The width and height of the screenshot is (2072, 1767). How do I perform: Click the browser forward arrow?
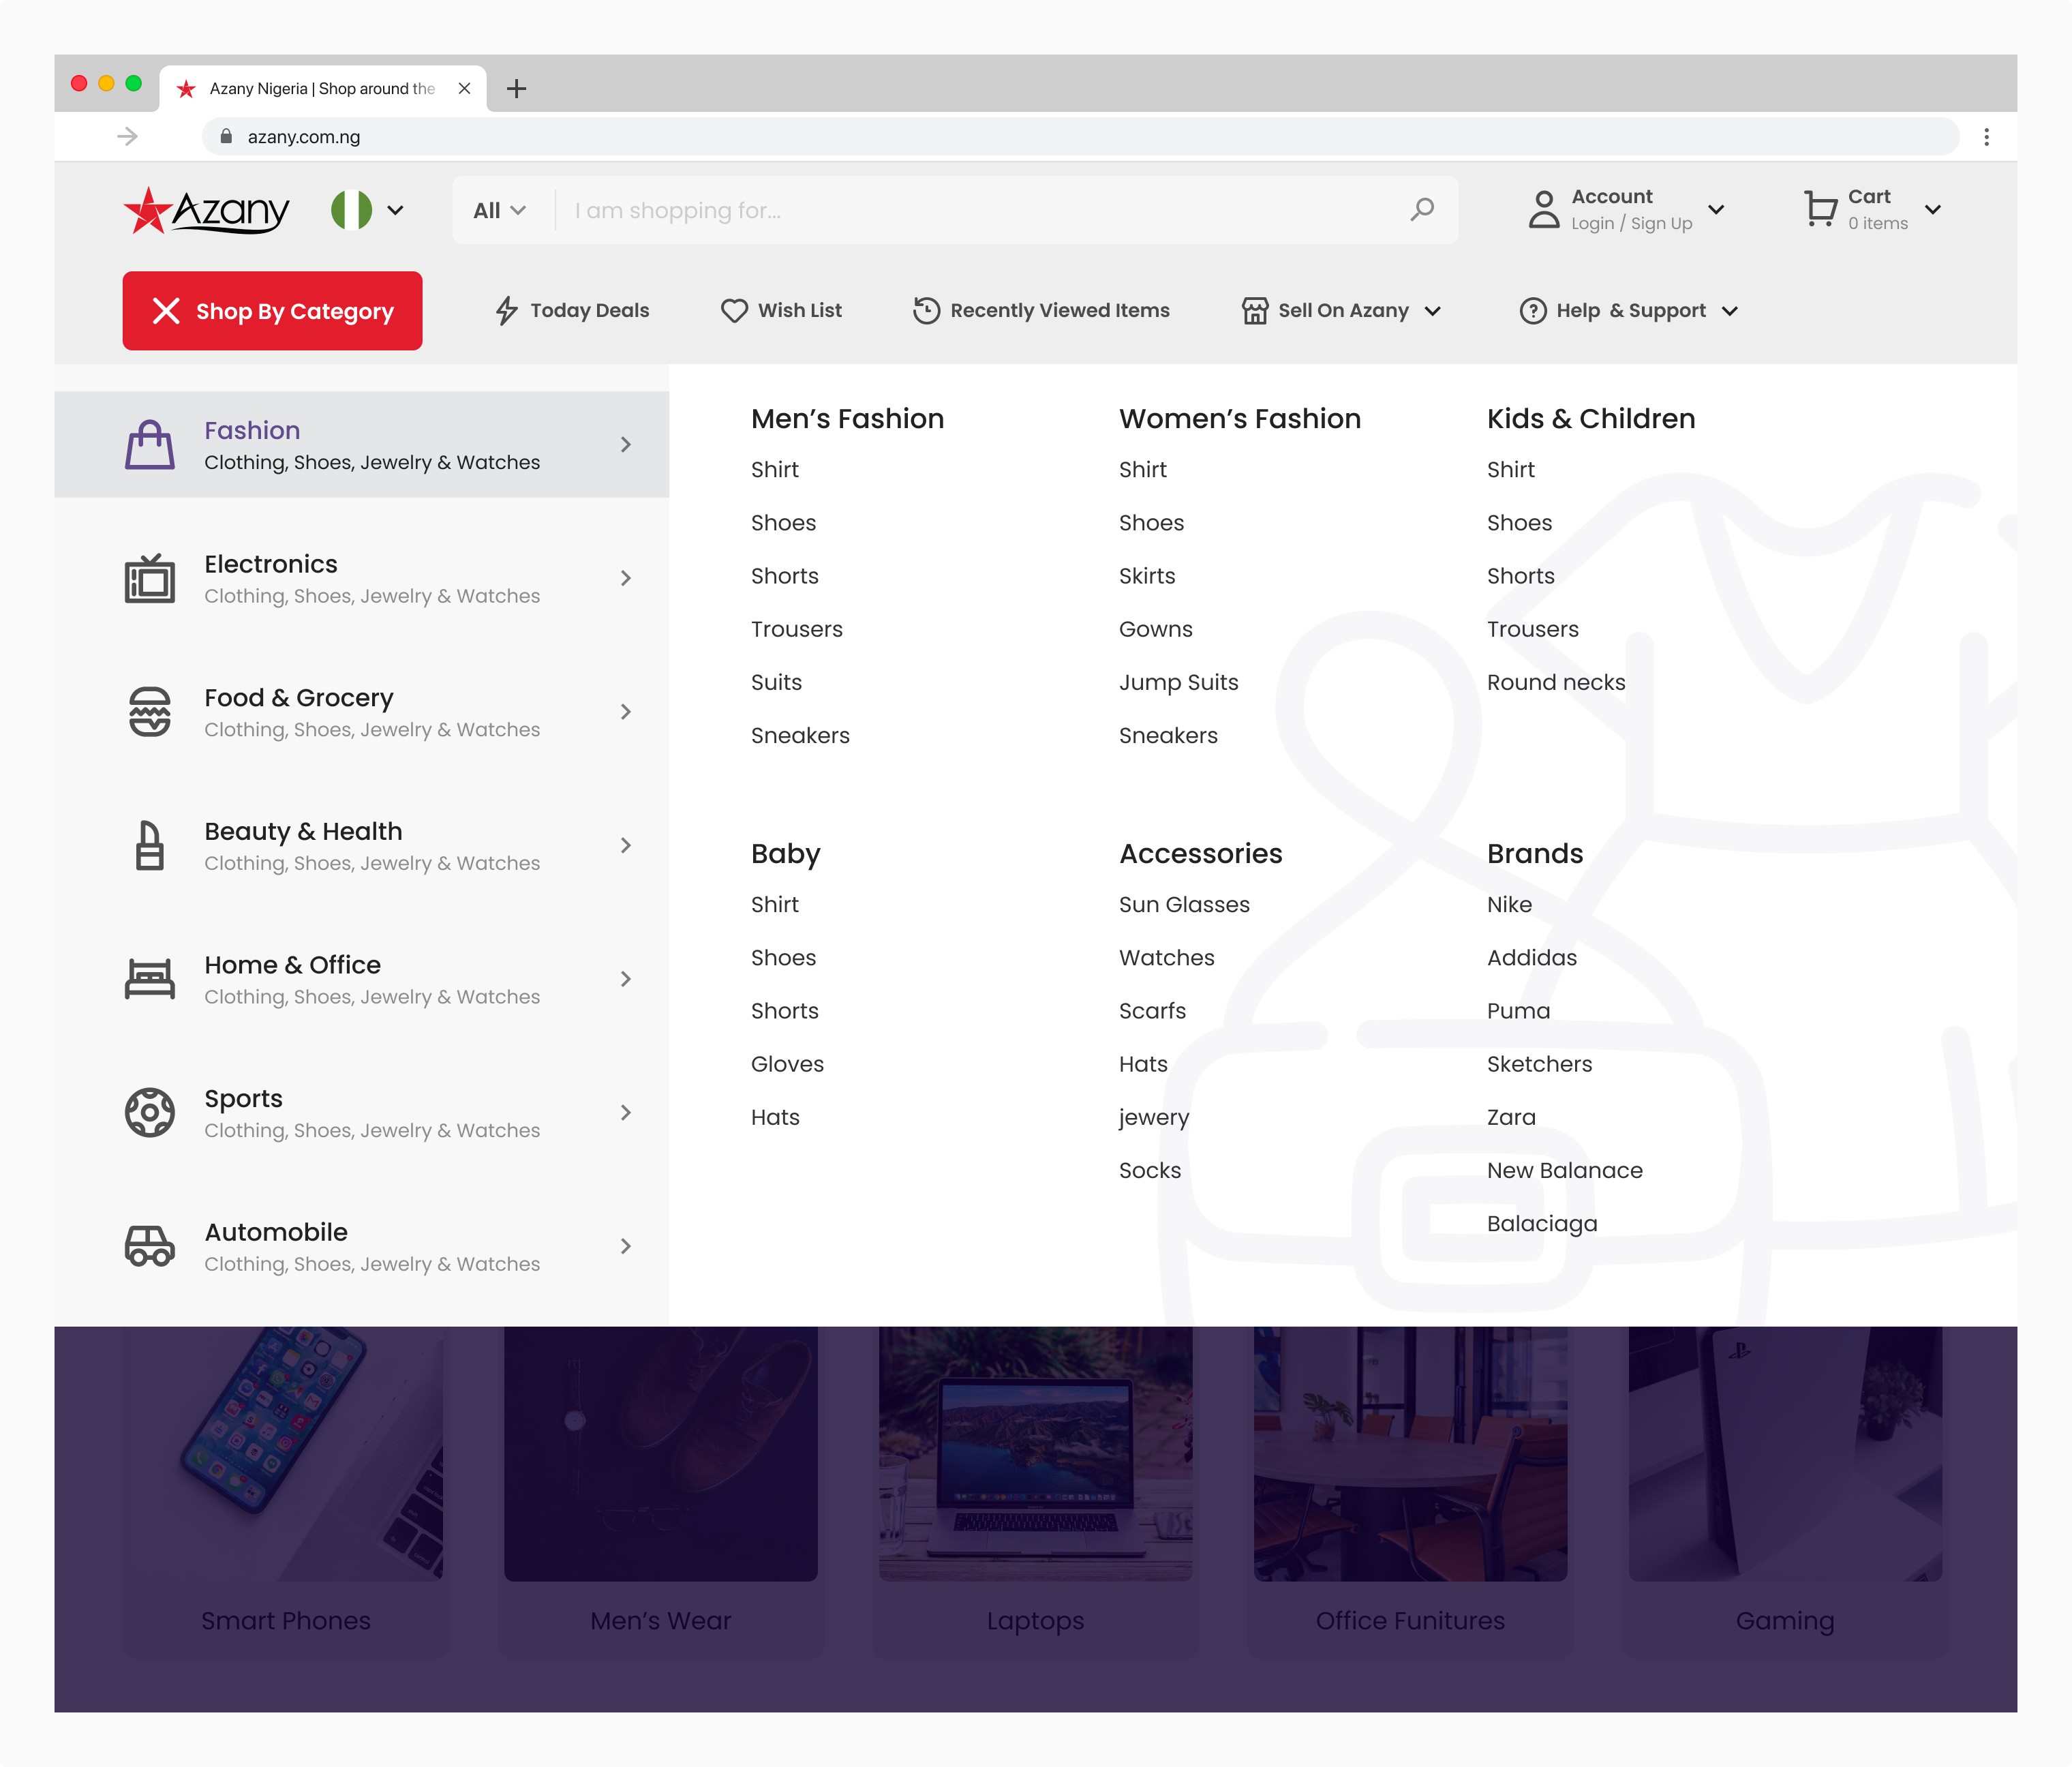[127, 136]
